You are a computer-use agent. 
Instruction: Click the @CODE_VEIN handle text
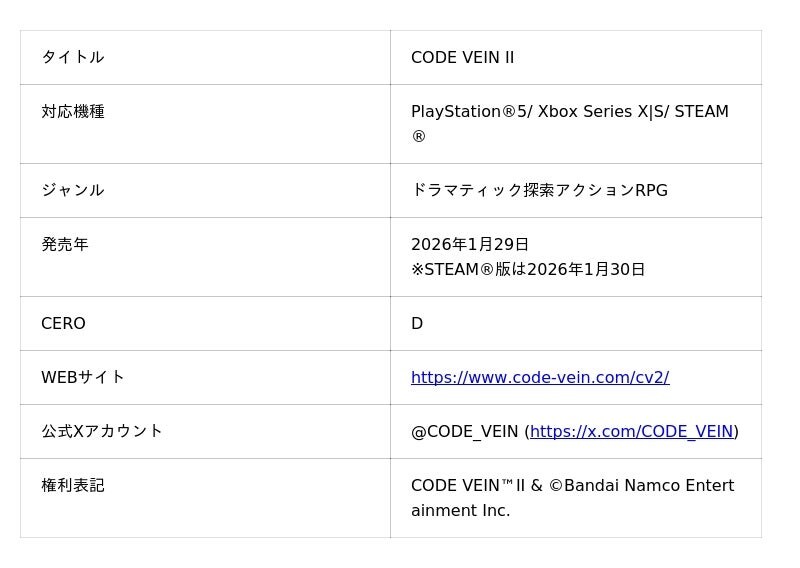(464, 431)
